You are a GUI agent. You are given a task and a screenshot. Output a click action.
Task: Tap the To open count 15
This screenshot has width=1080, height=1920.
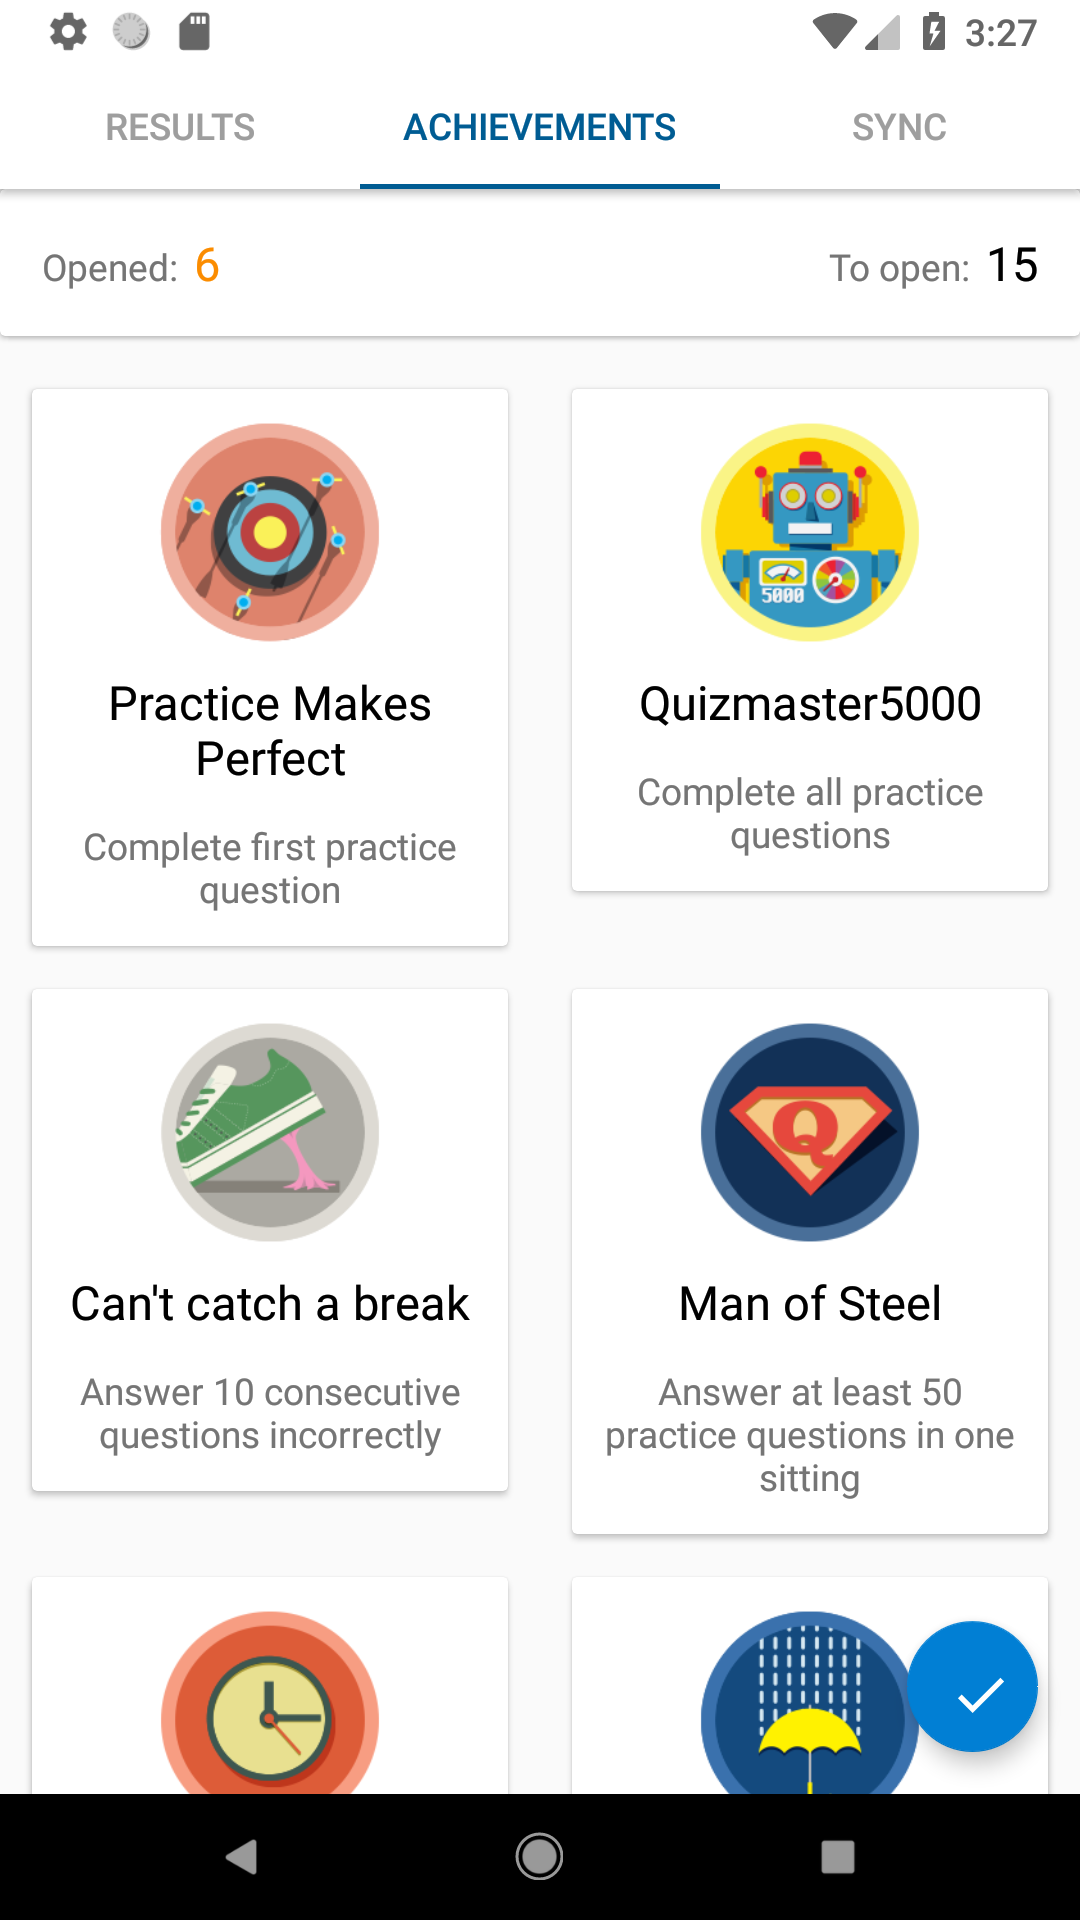point(1012,266)
